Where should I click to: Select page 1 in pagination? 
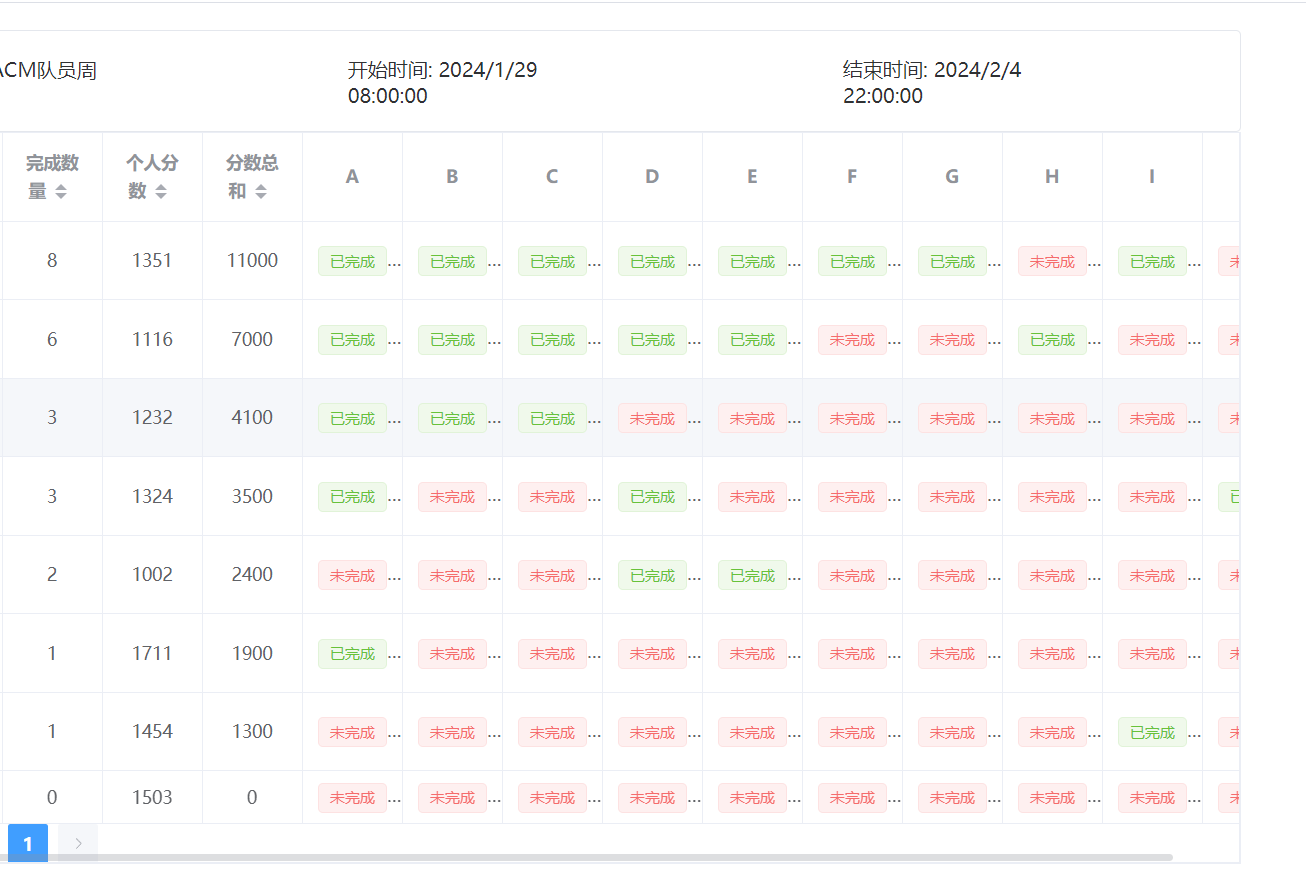coord(28,843)
